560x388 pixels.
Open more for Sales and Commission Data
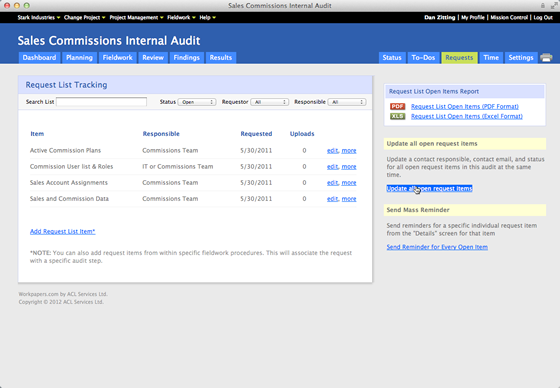click(349, 199)
